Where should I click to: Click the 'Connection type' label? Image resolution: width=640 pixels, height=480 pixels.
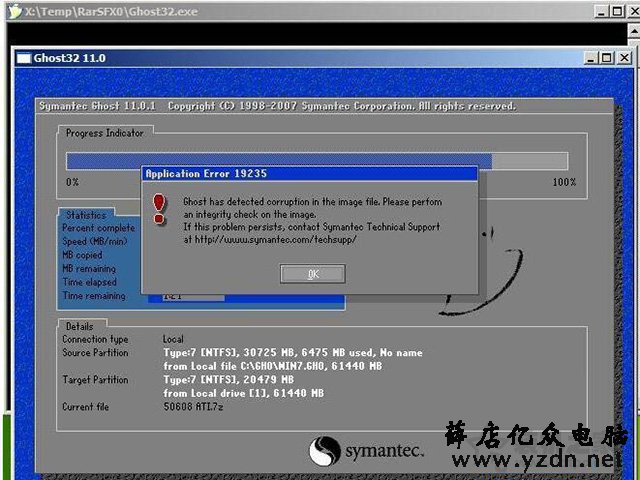(95, 339)
